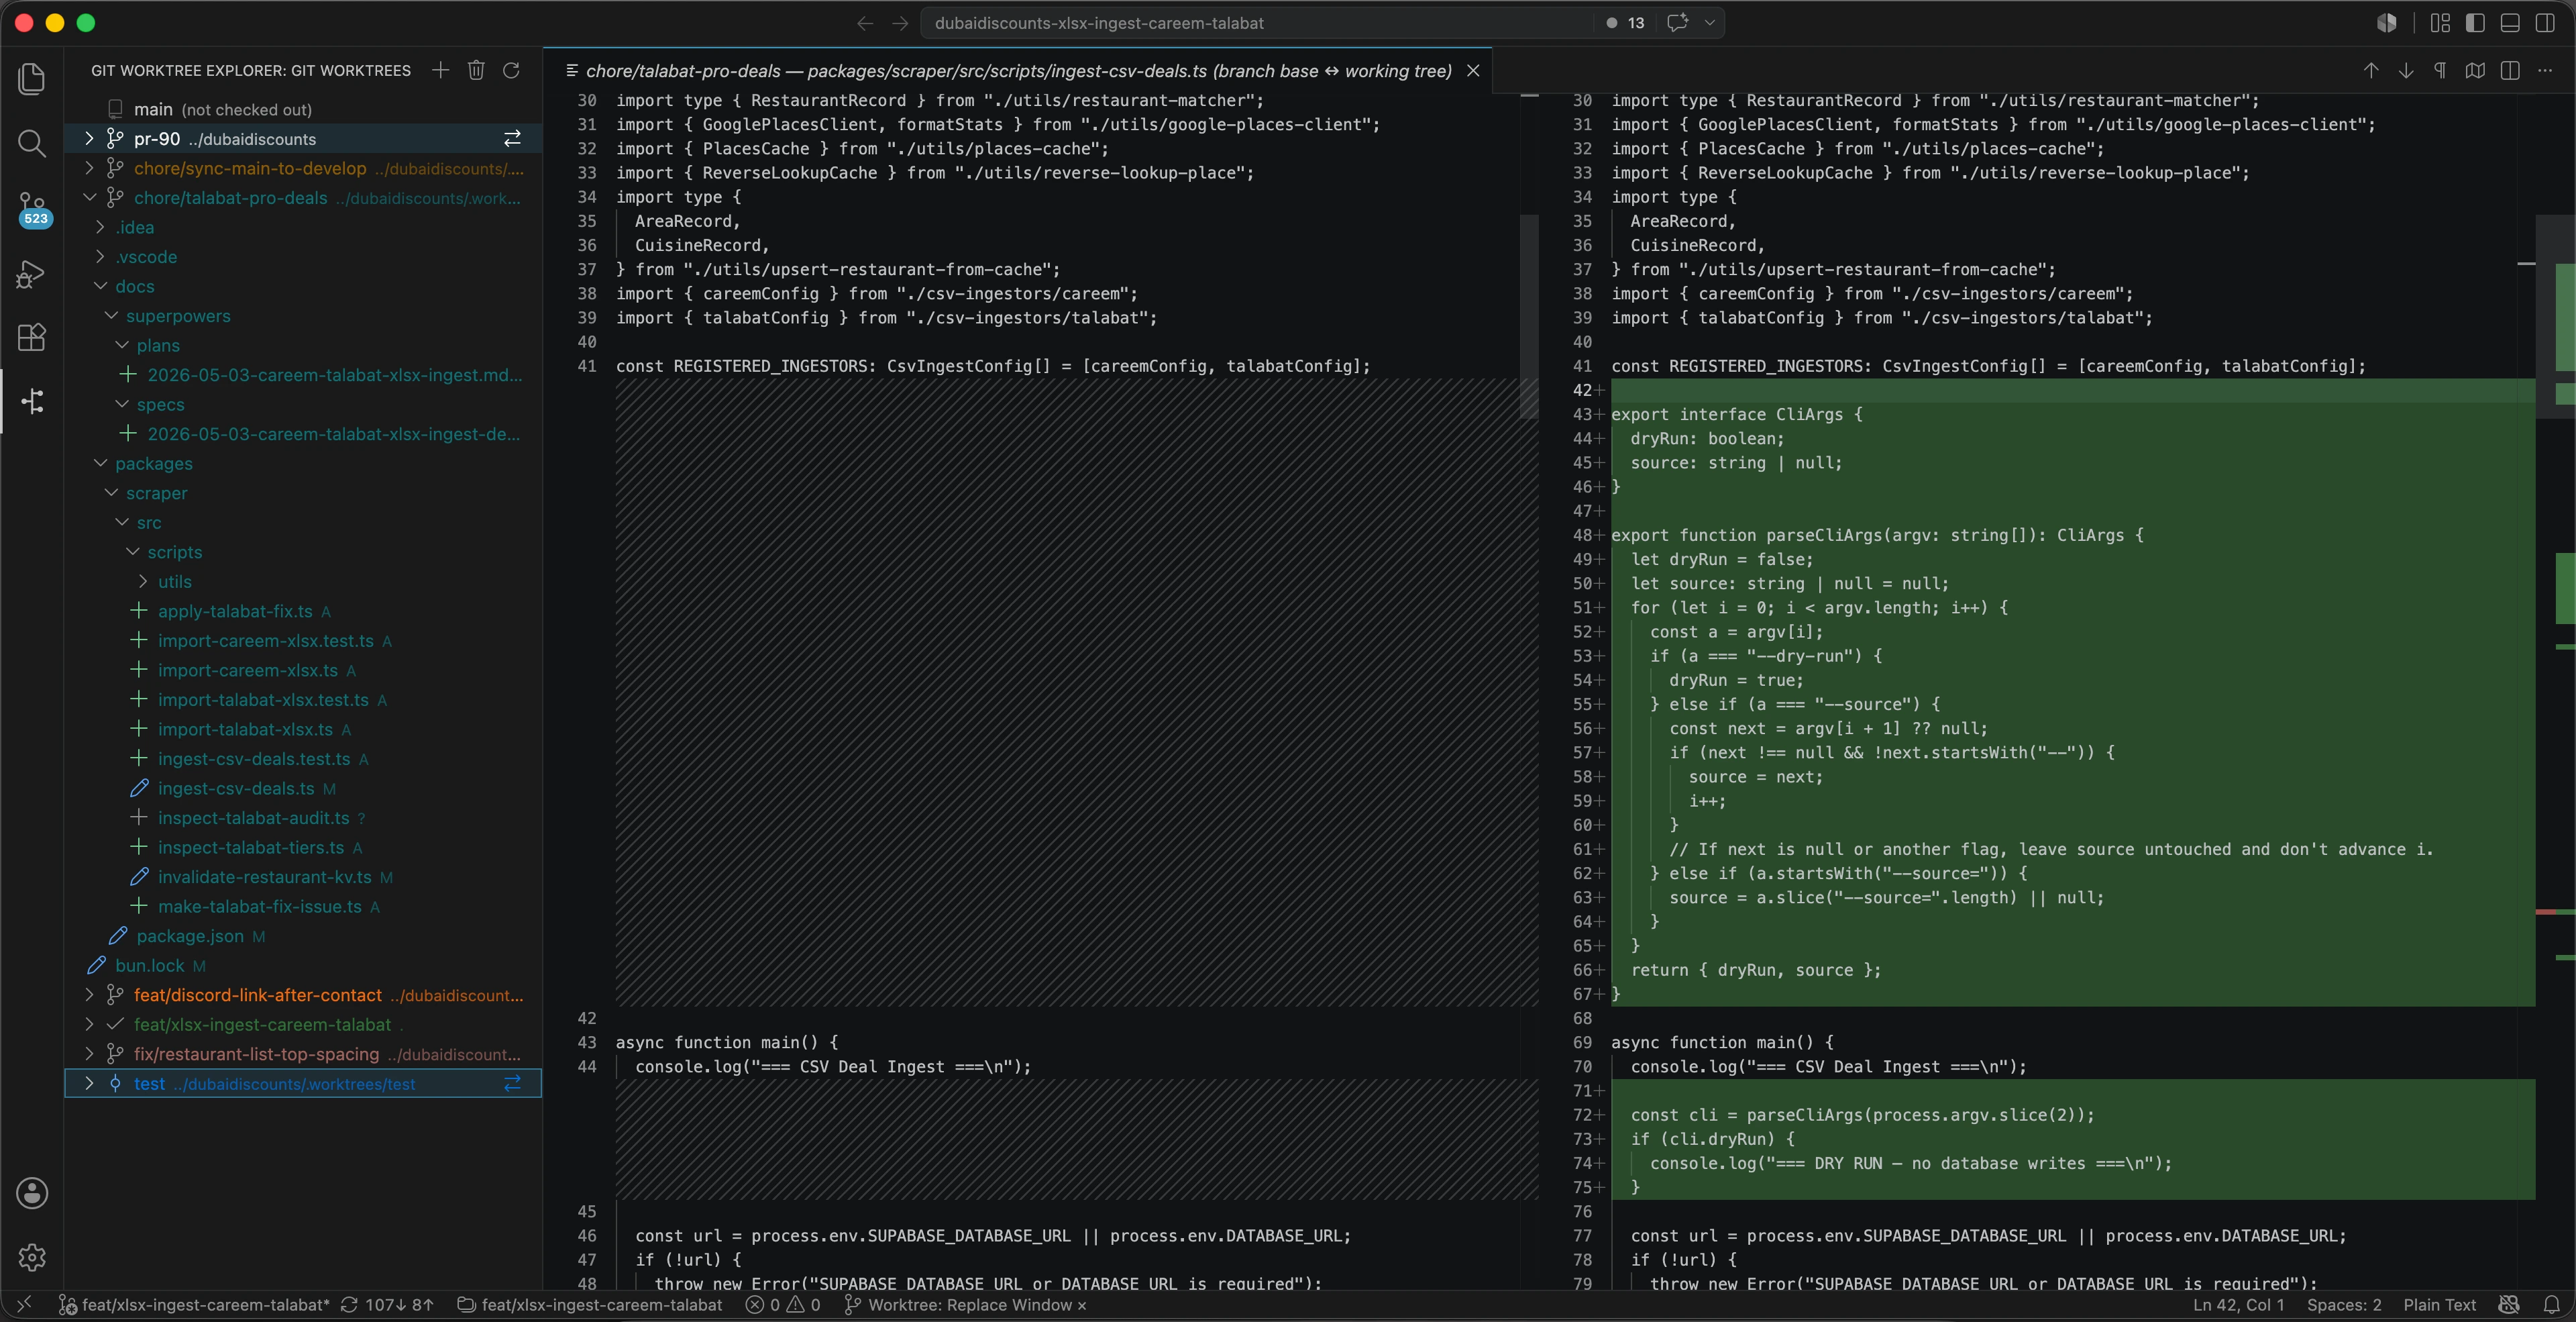Expand fix/restaurant-list-top-spacing worktree
The image size is (2576, 1322).
(x=89, y=1054)
